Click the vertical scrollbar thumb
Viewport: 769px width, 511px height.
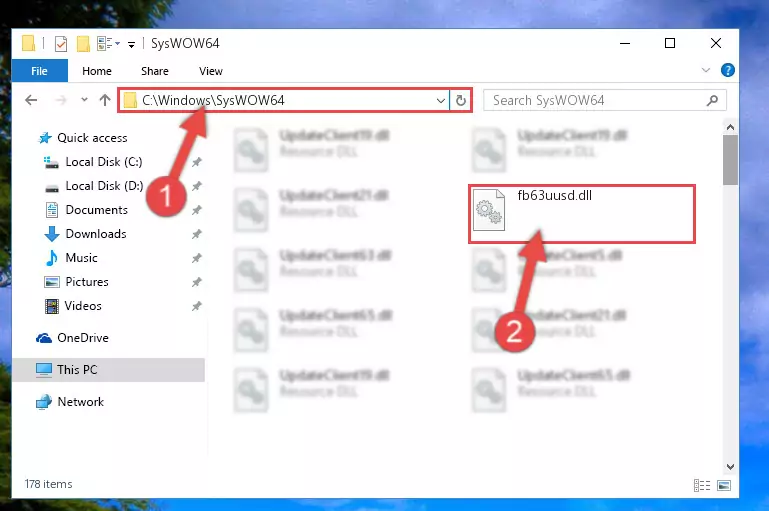[730, 160]
